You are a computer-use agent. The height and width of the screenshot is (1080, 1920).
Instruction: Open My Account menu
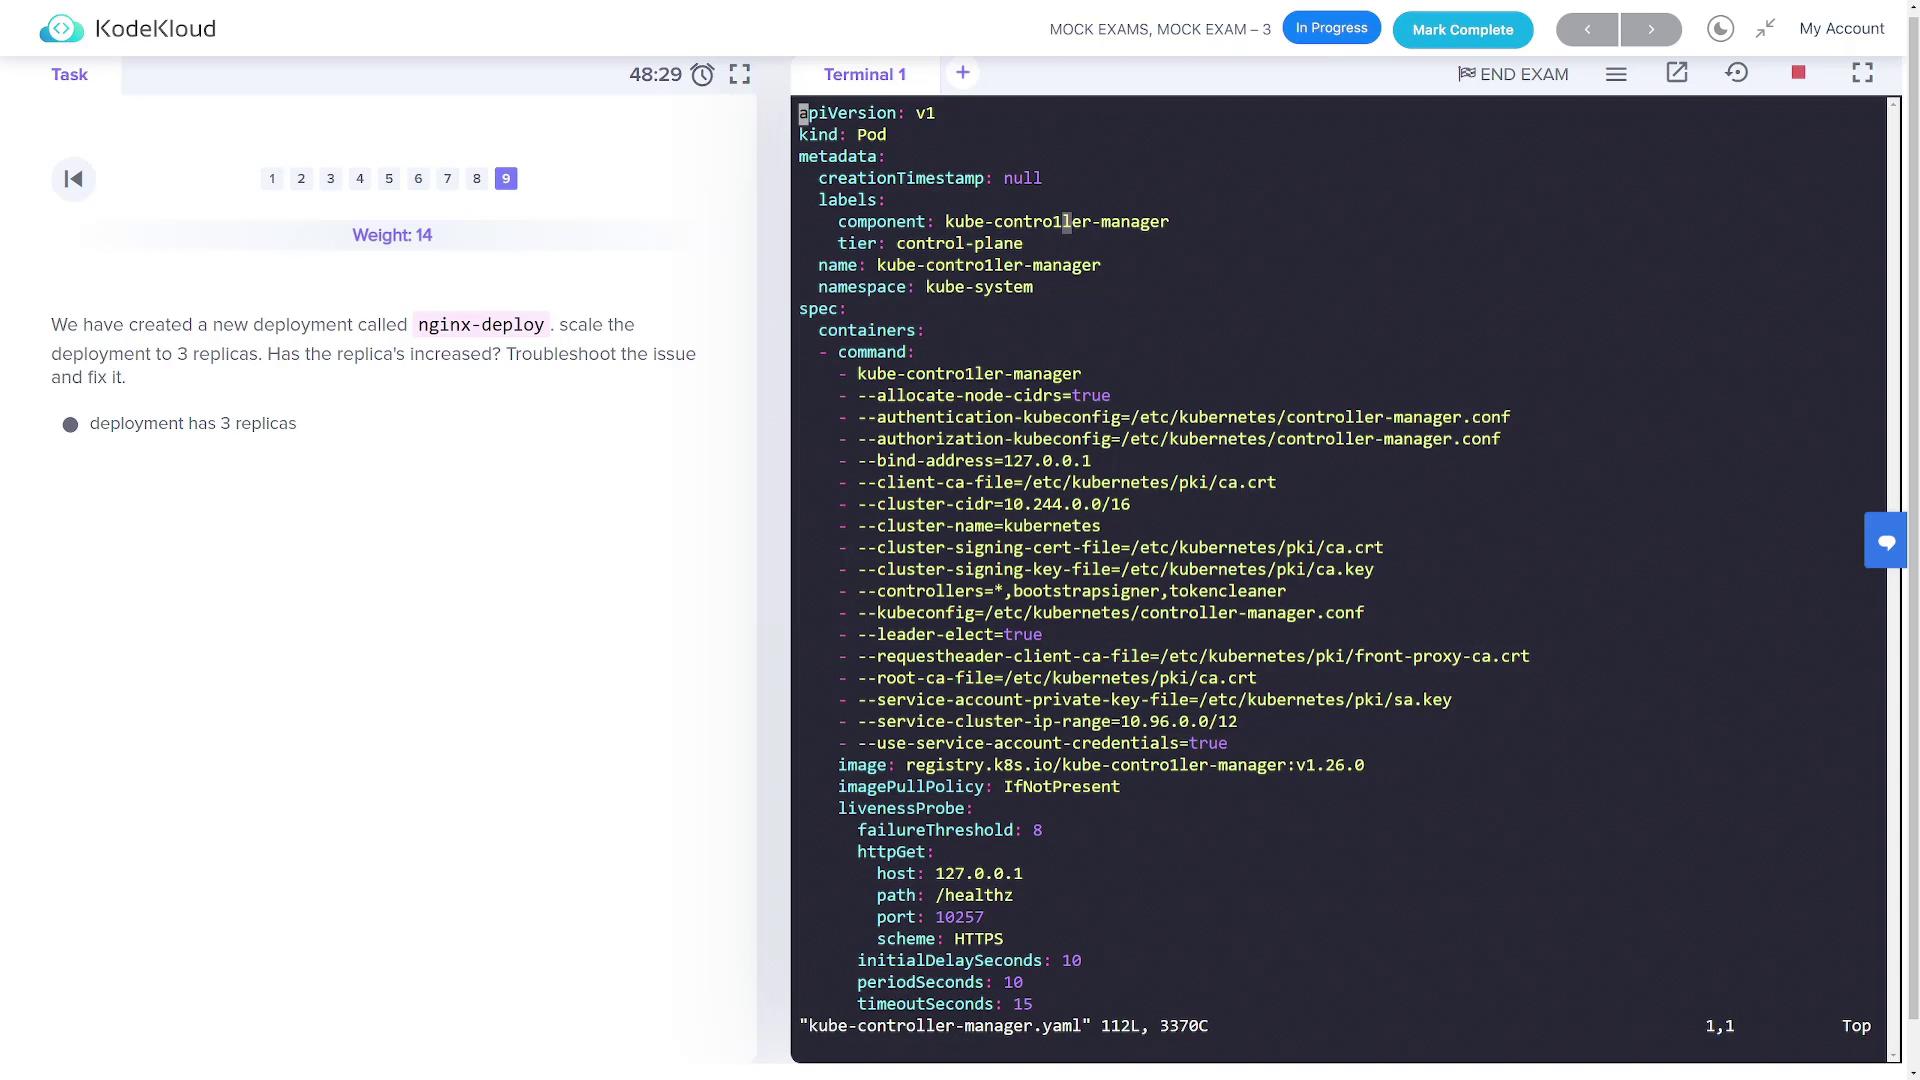pos(1841,29)
